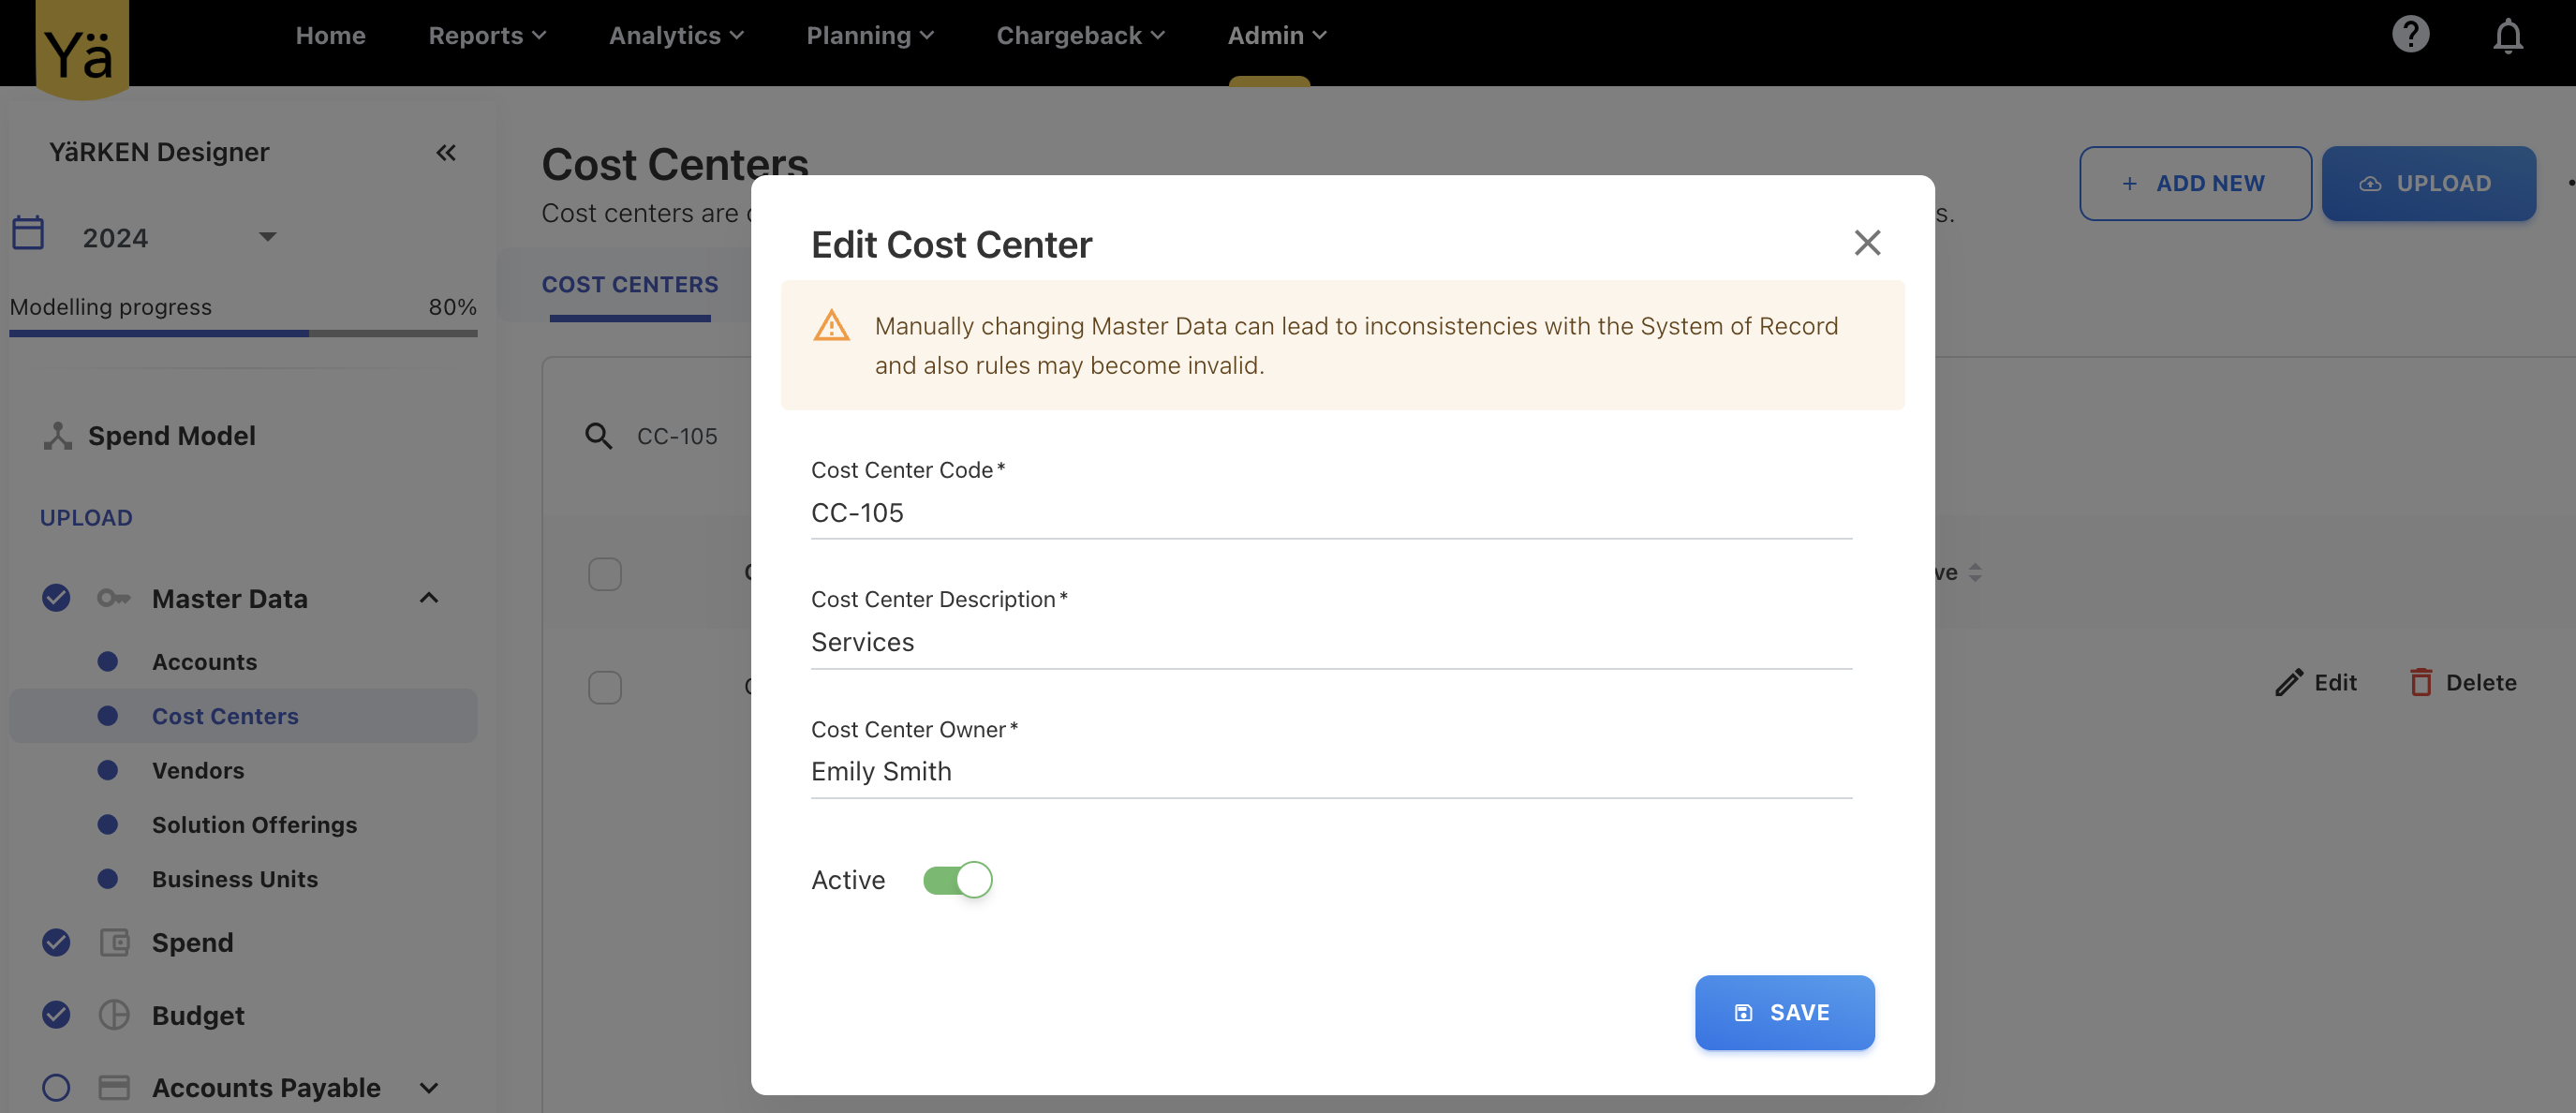Expand the Accounts Payable section
Screen dimensions: 2576x1113
[429, 1087]
